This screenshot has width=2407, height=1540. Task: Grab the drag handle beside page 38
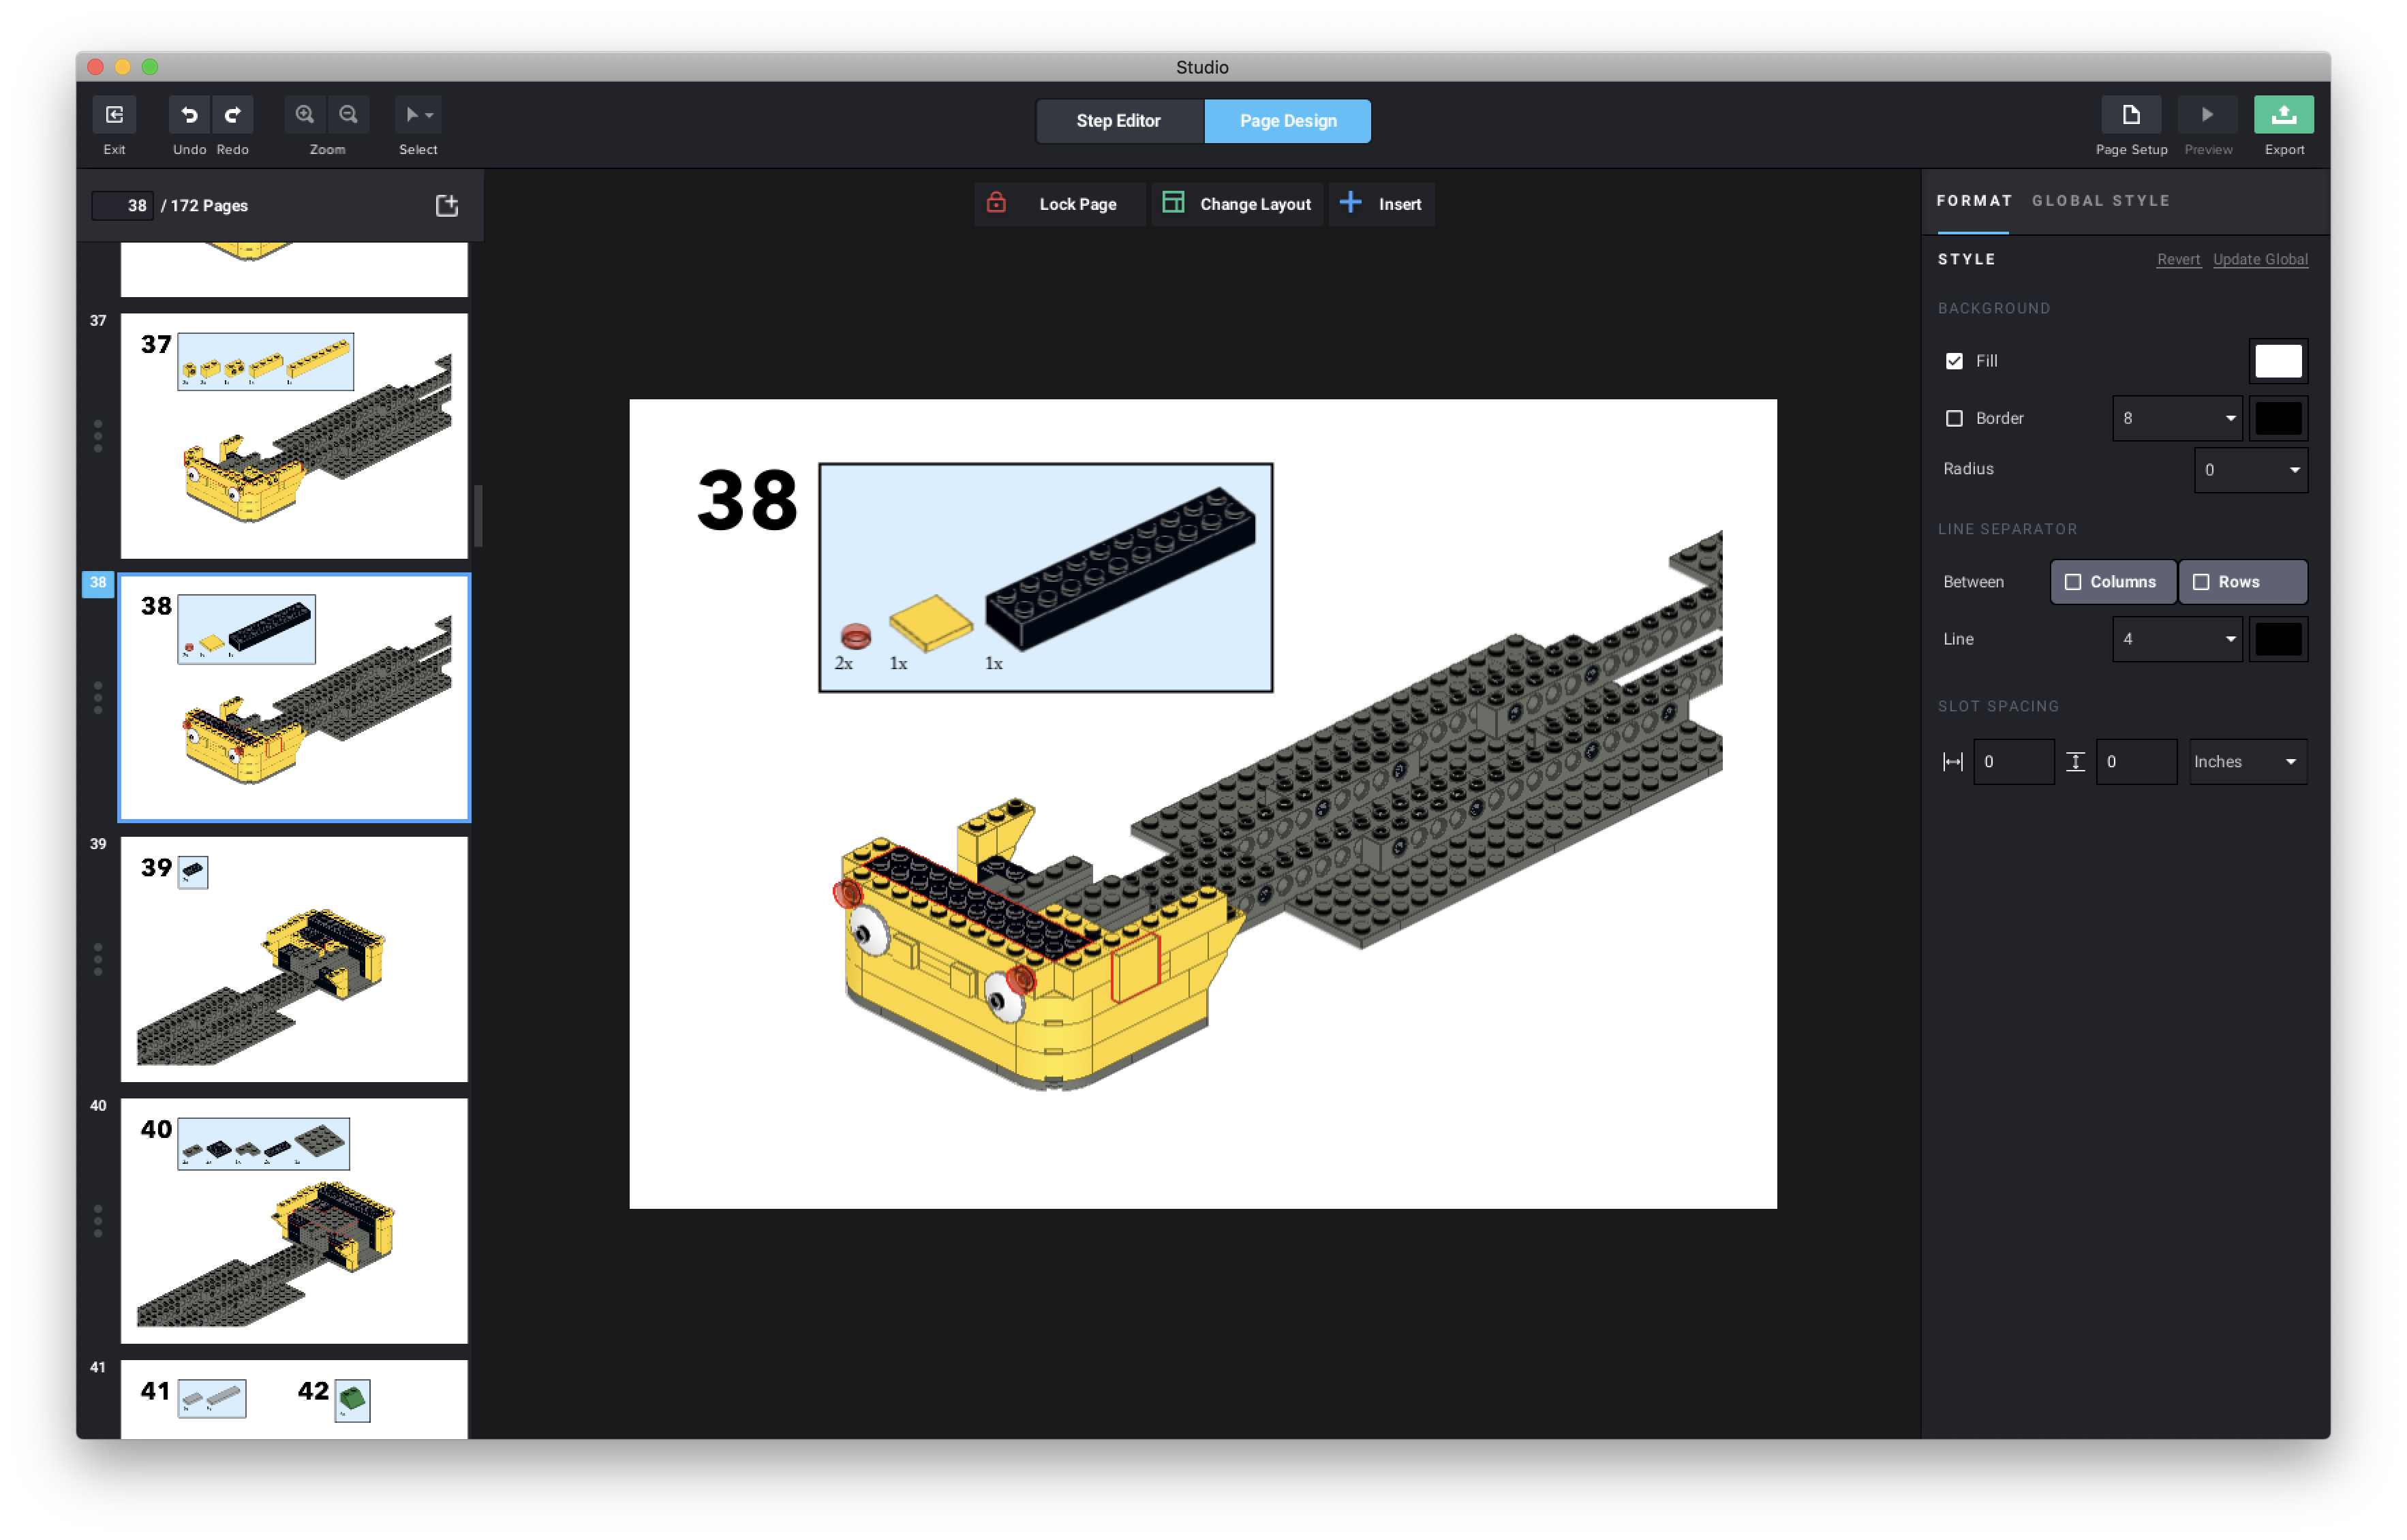(x=98, y=698)
